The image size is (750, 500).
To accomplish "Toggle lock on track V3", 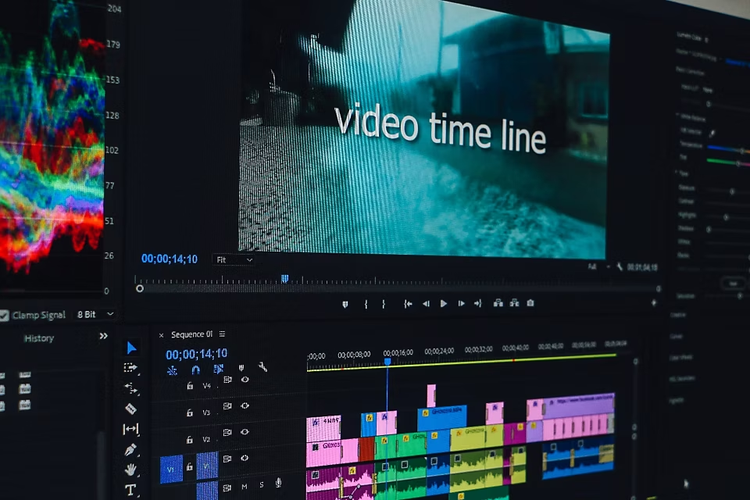I will [x=190, y=412].
